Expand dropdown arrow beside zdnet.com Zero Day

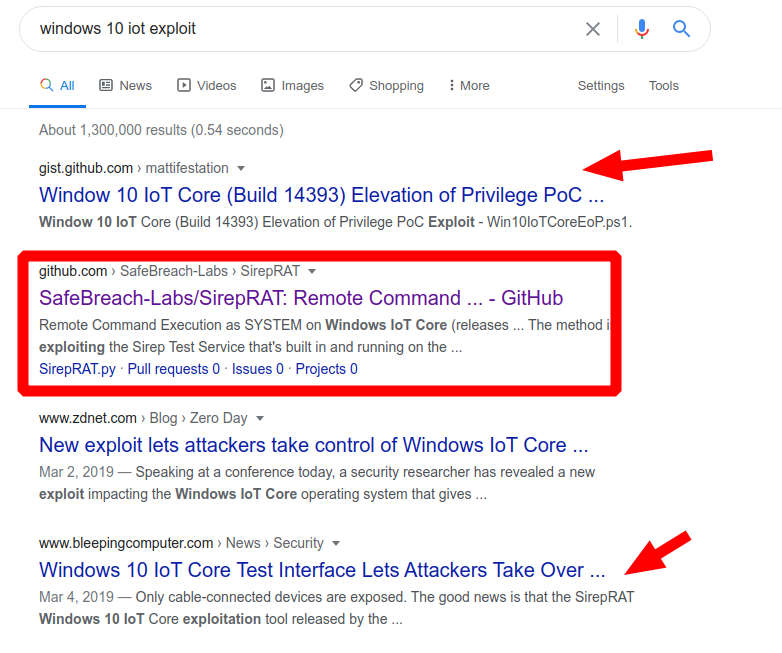click(x=260, y=418)
